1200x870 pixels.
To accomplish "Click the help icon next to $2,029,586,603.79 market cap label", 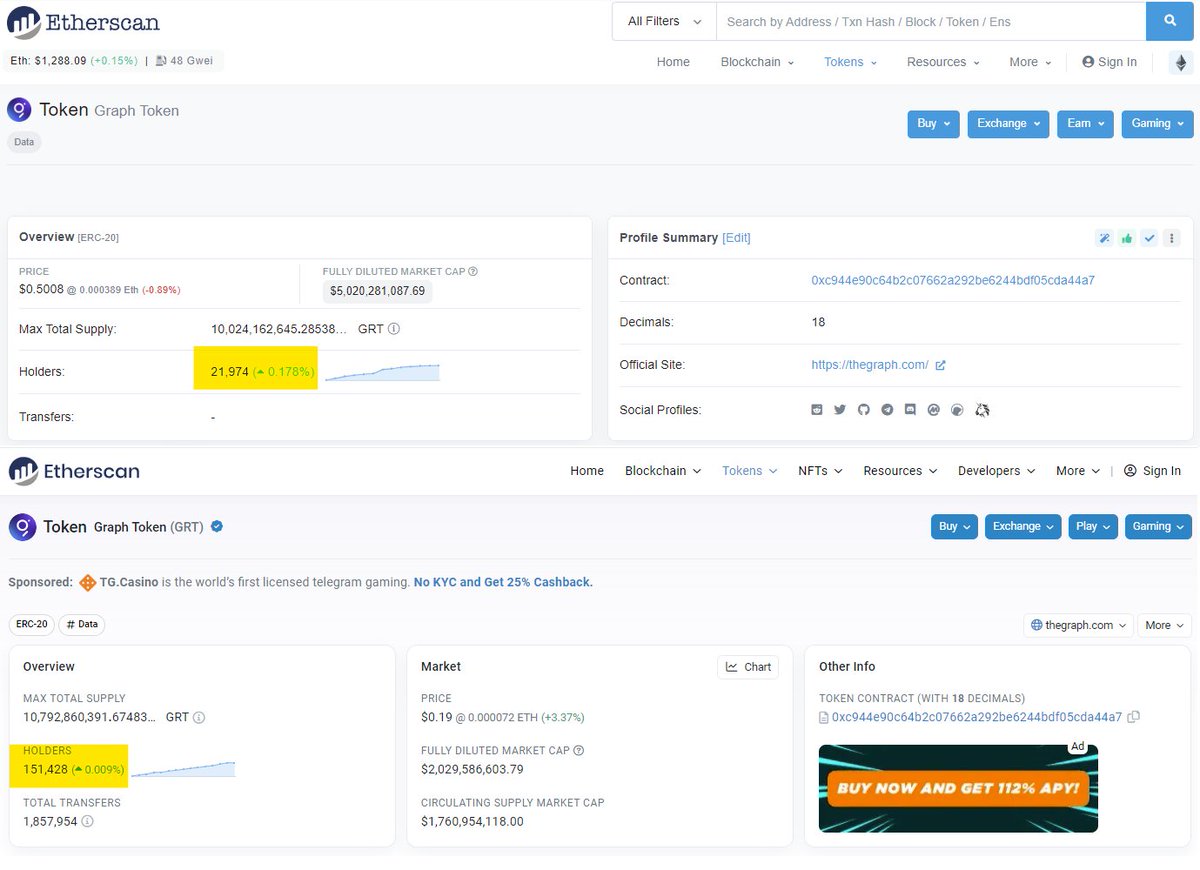I will click(x=579, y=751).
